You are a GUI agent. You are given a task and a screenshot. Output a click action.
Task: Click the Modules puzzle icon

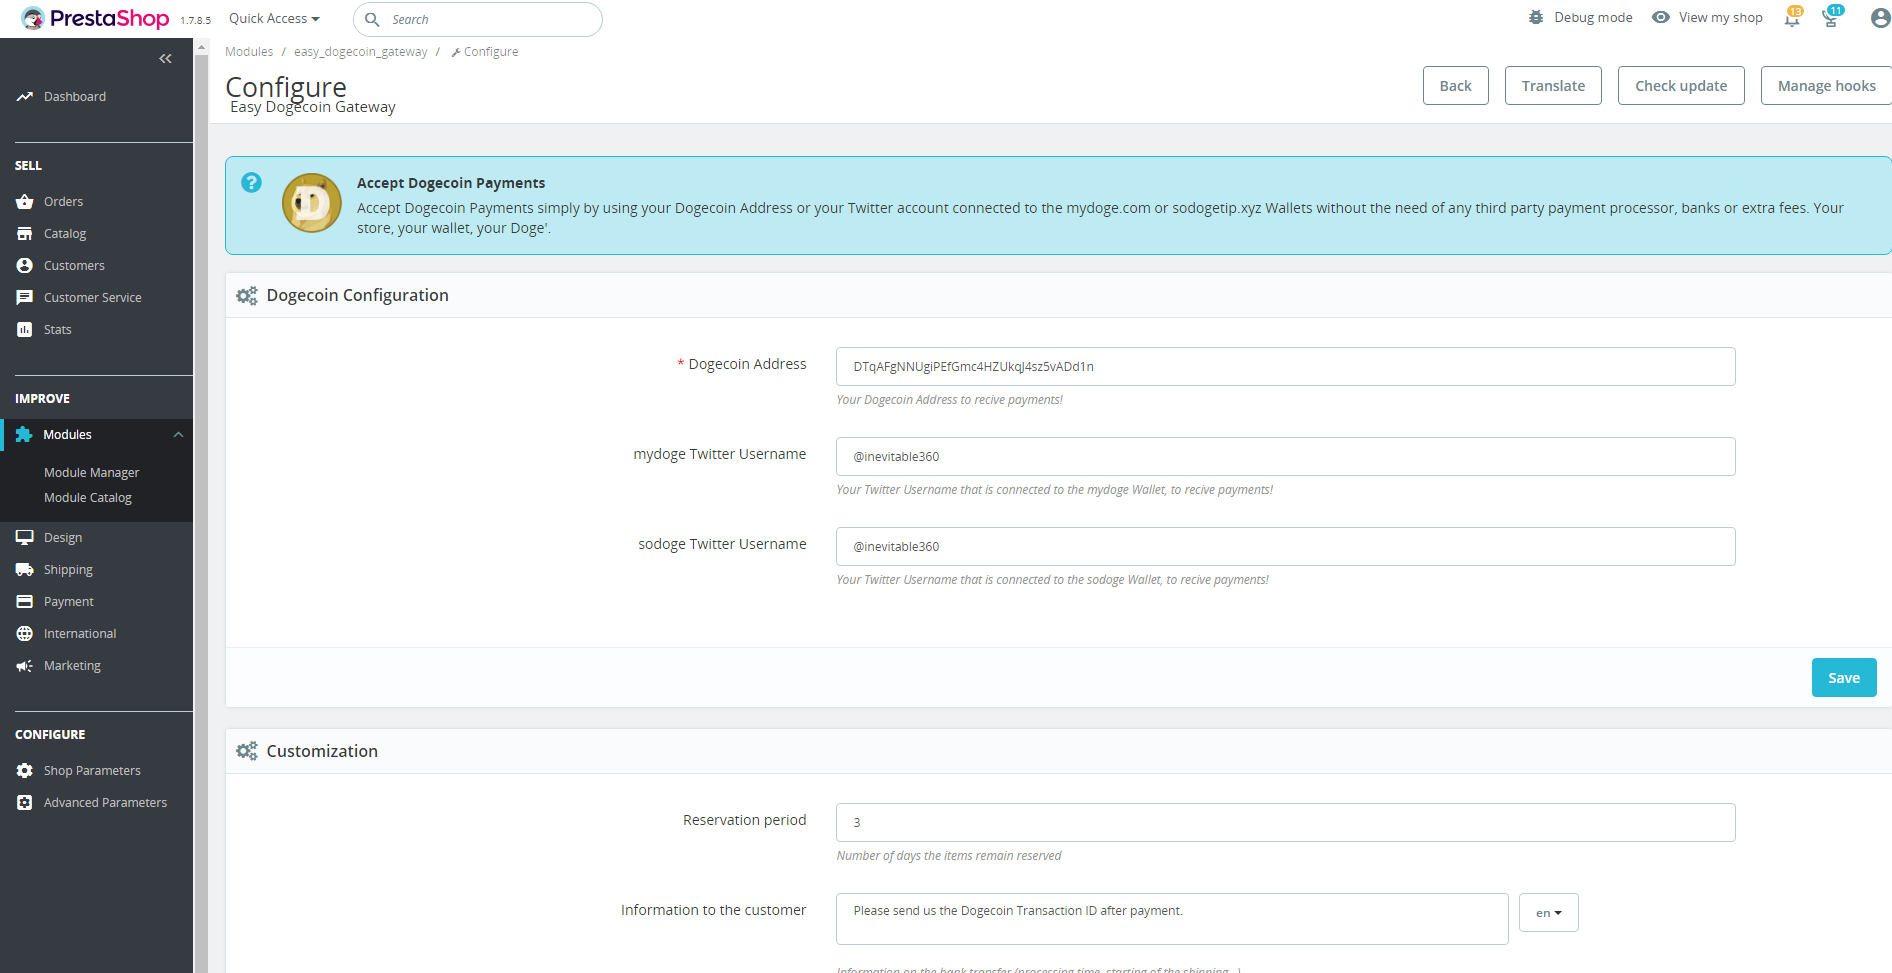[x=24, y=435]
